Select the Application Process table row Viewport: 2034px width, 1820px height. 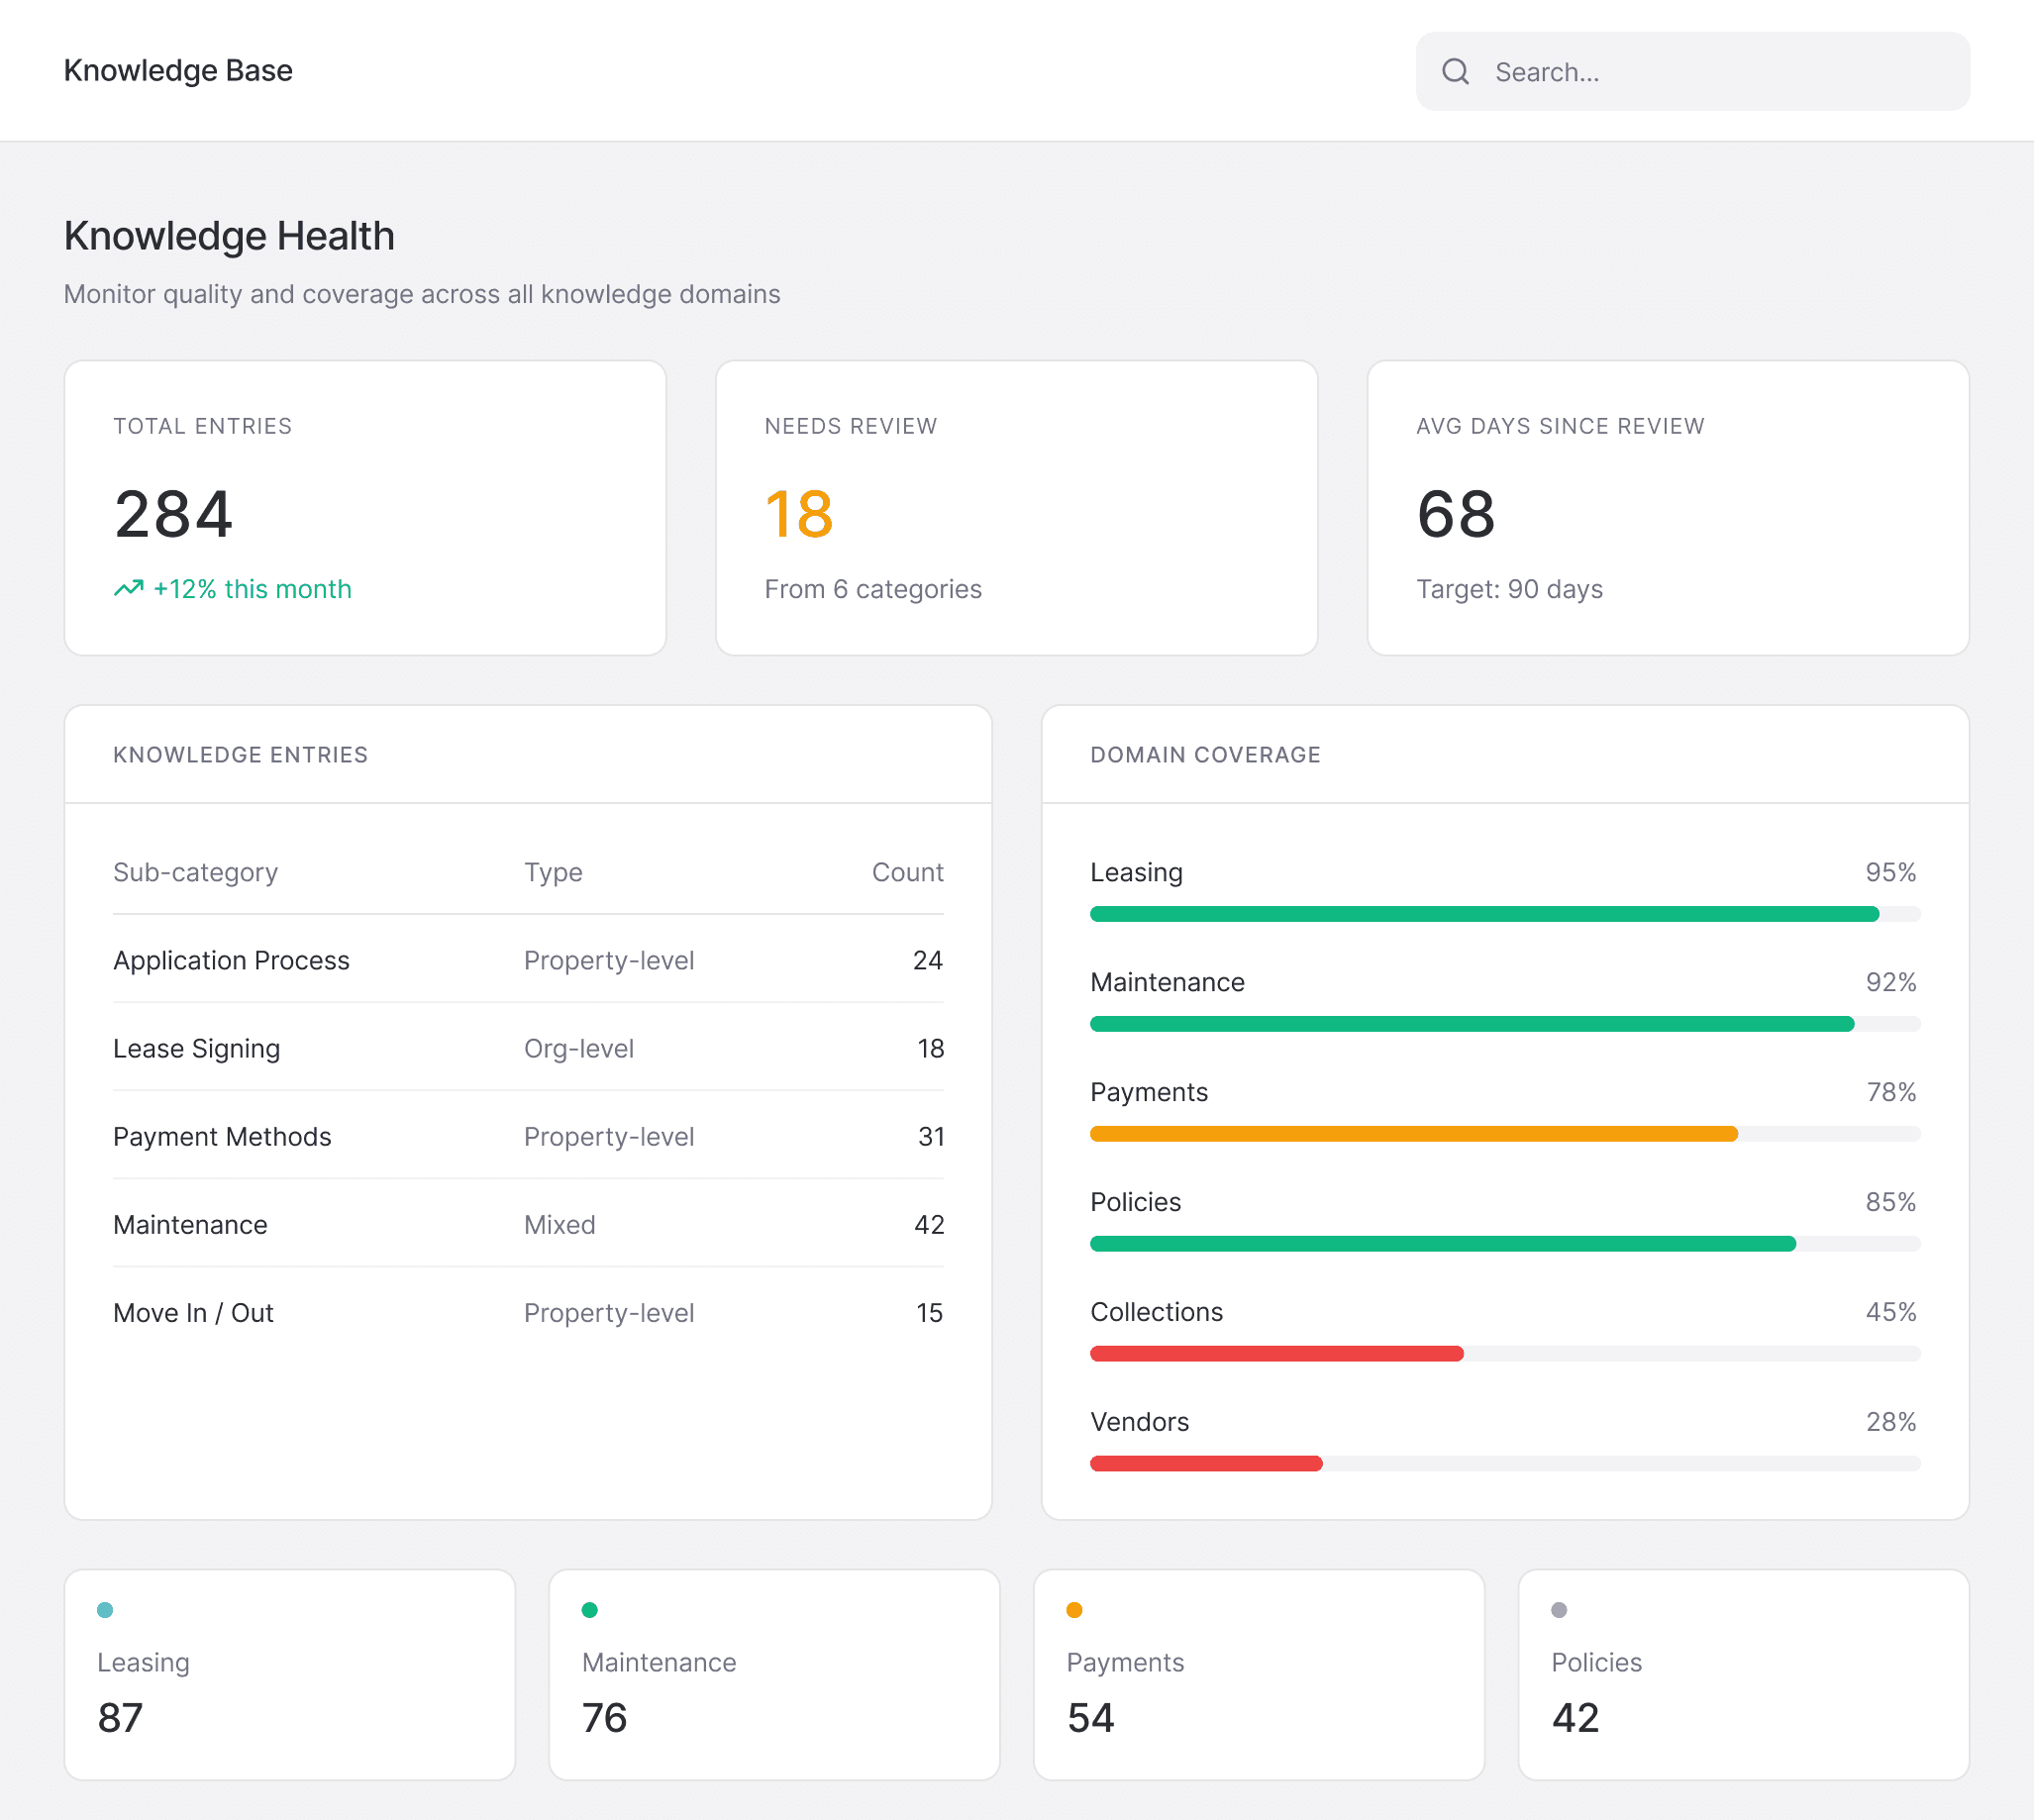pos(528,960)
